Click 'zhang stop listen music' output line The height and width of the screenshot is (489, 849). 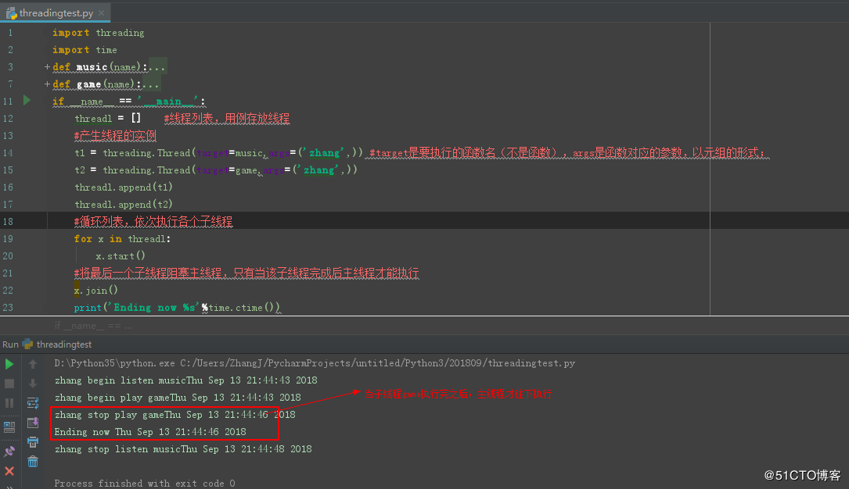183,449
